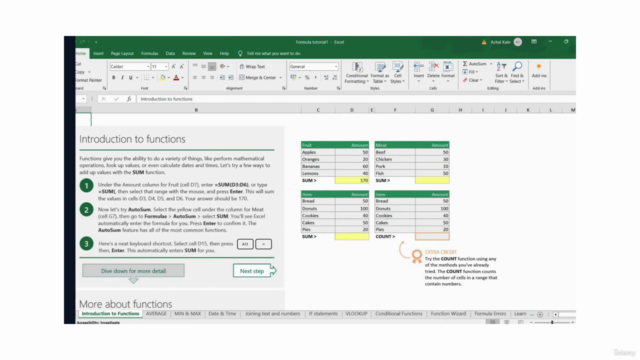The height and width of the screenshot is (360, 640).
Task: Click the Increase Indent icon
Action: coord(231,78)
